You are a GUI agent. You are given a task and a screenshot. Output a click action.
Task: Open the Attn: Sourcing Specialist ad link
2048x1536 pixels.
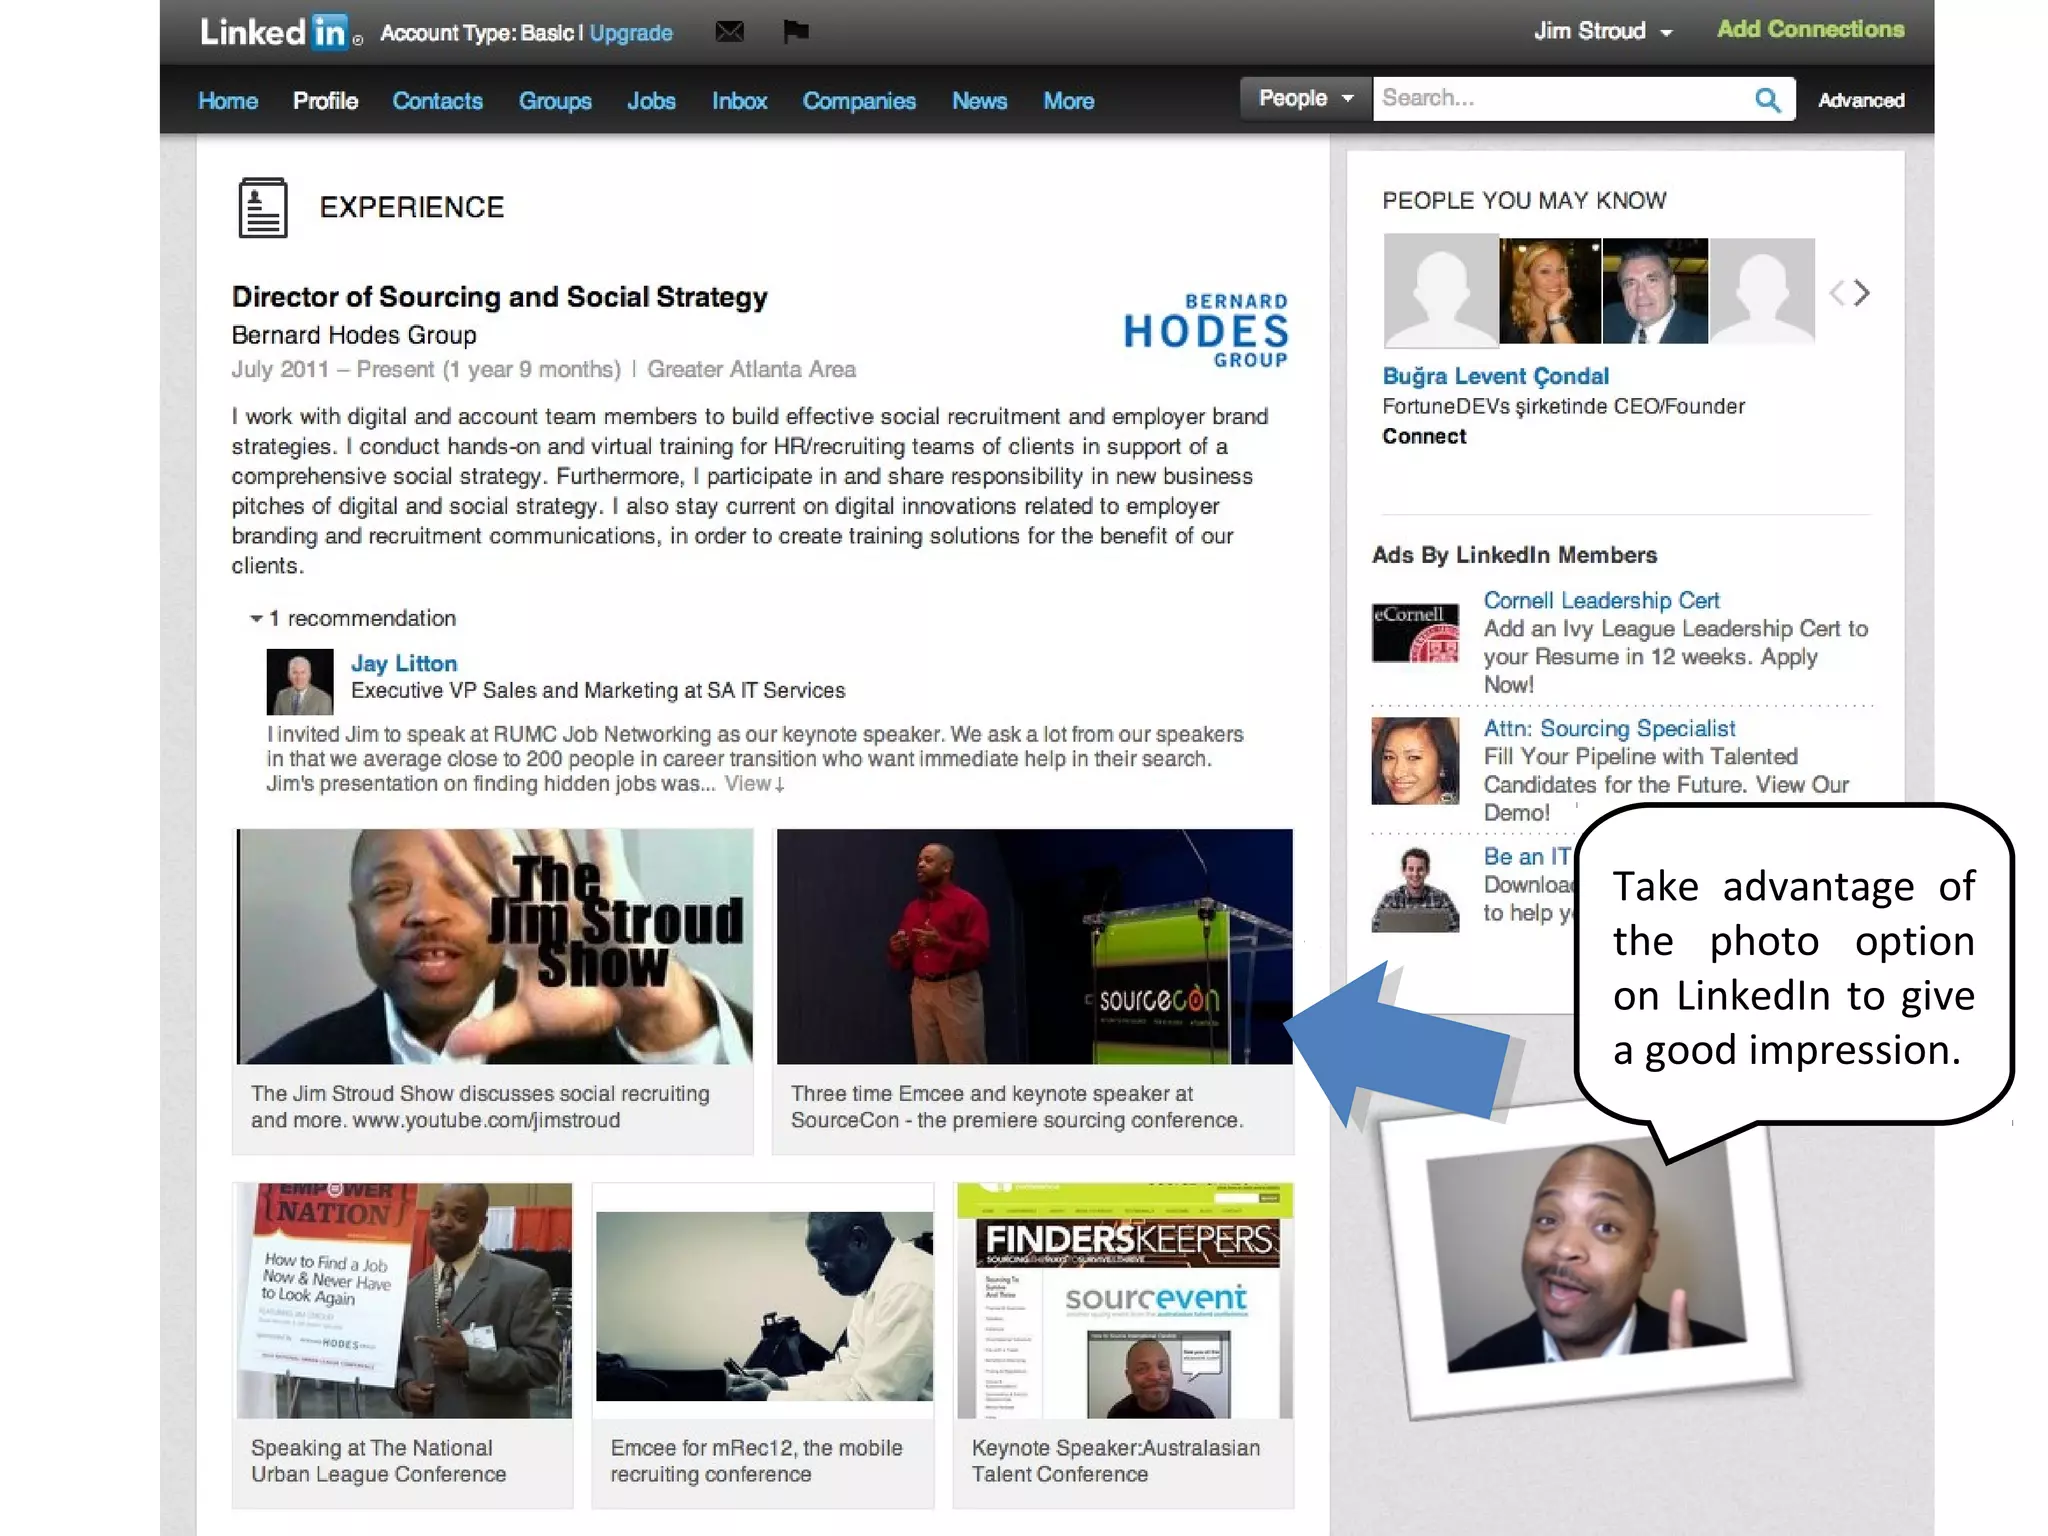point(1609,728)
